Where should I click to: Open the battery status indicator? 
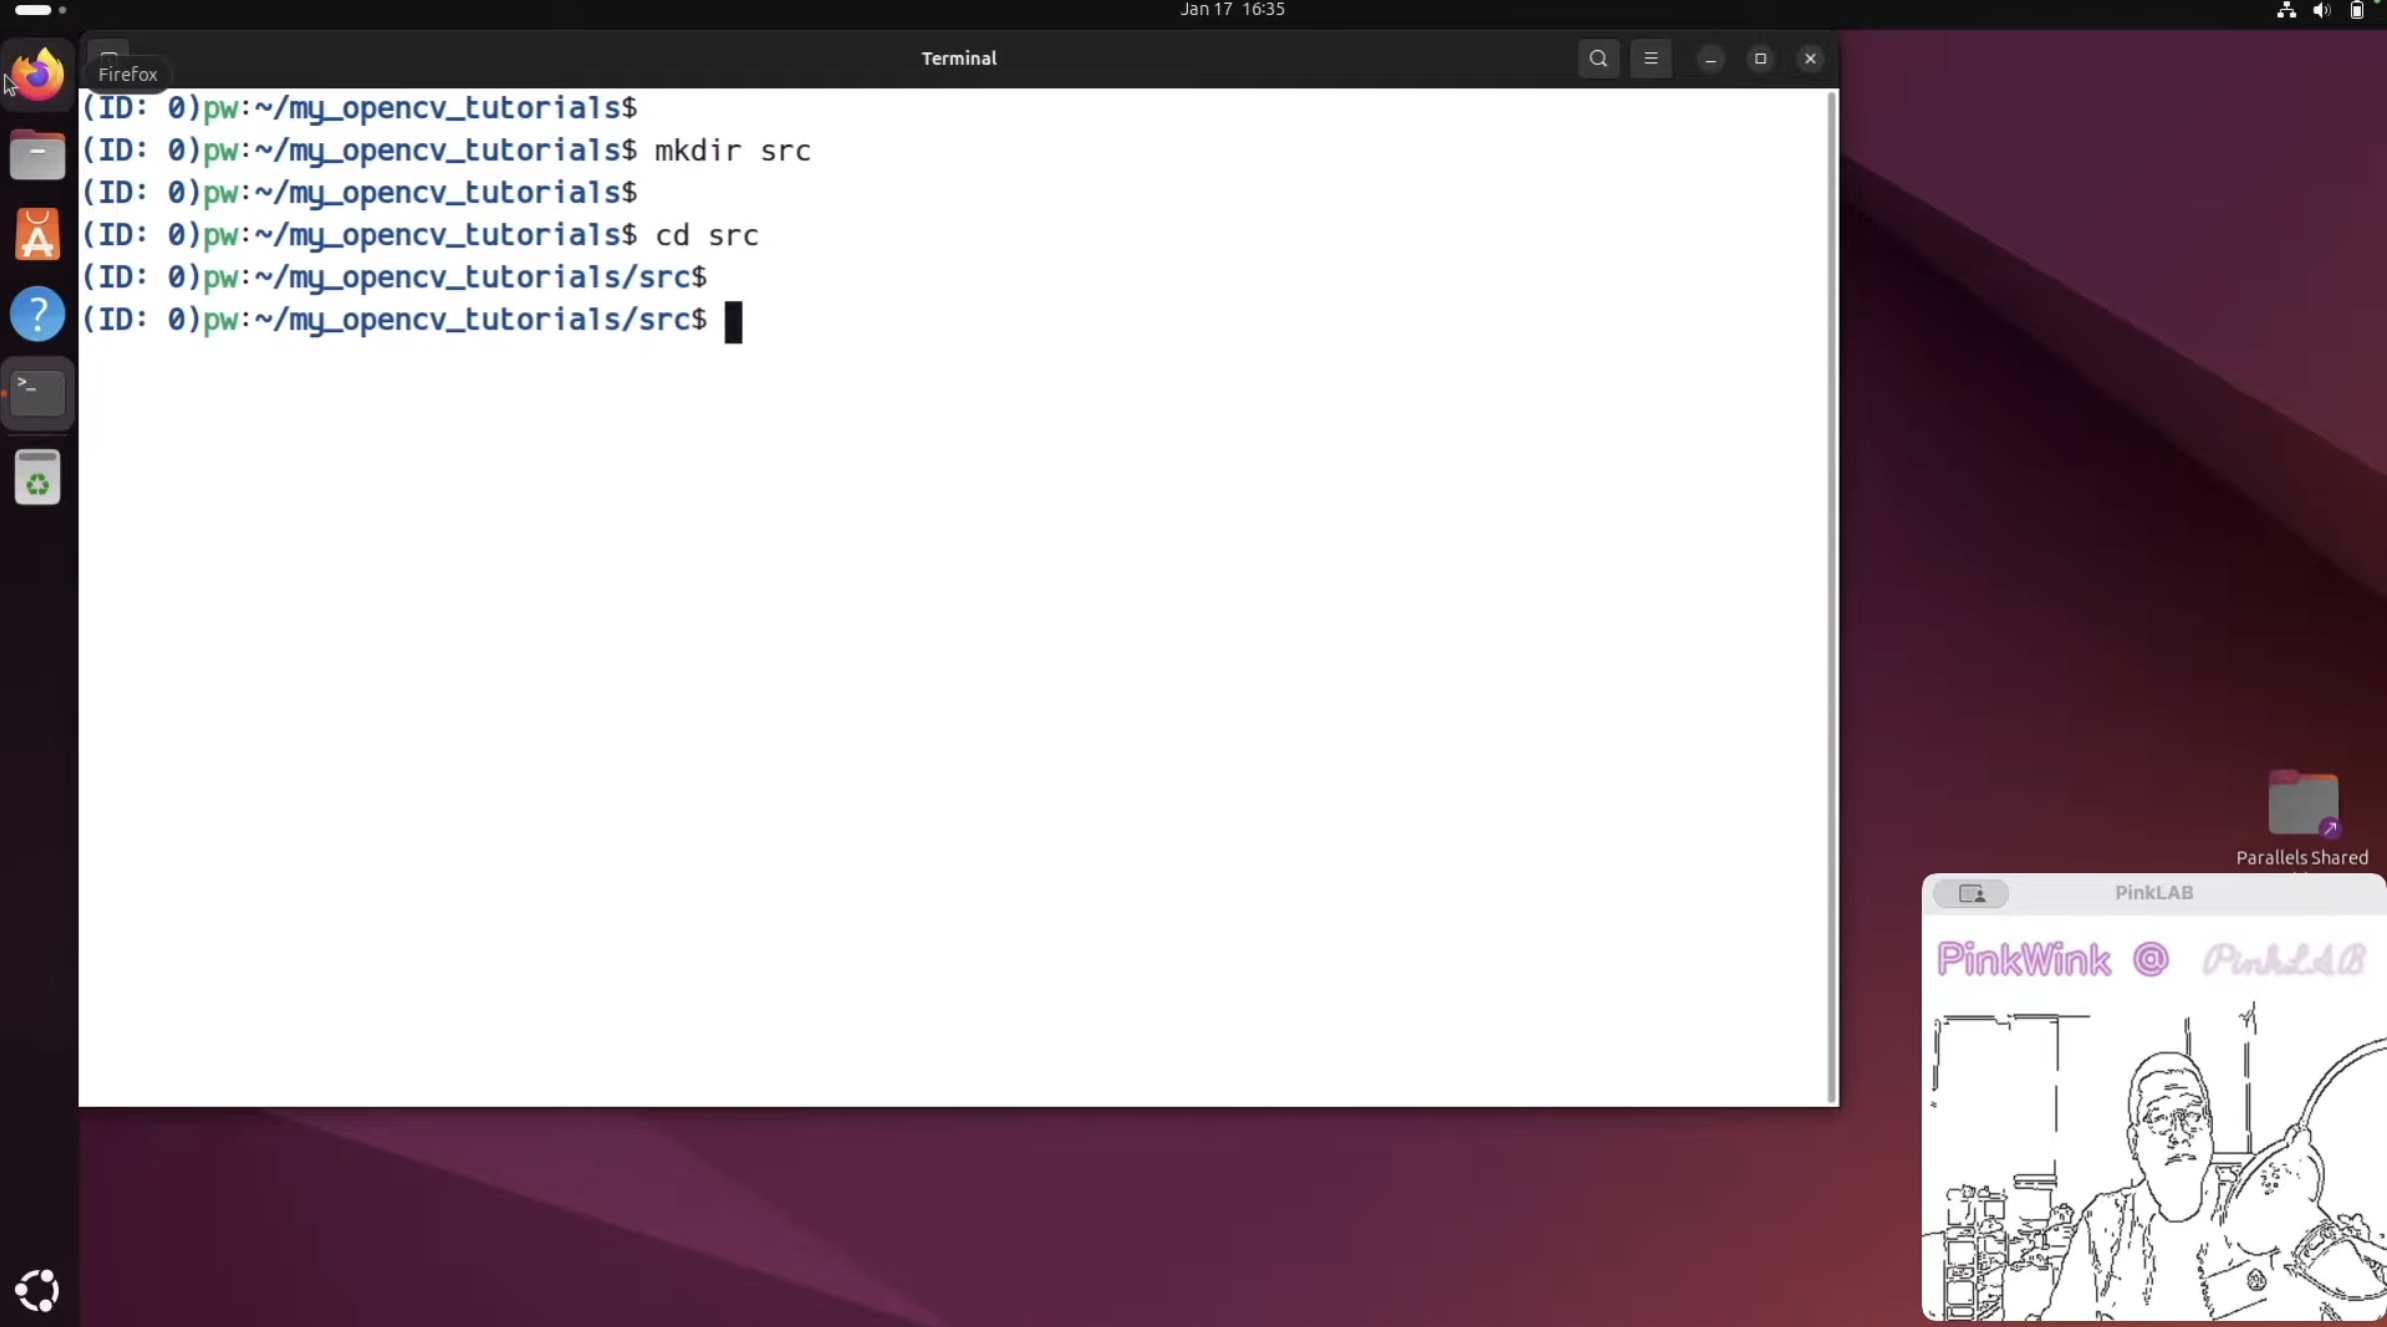click(x=2356, y=11)
